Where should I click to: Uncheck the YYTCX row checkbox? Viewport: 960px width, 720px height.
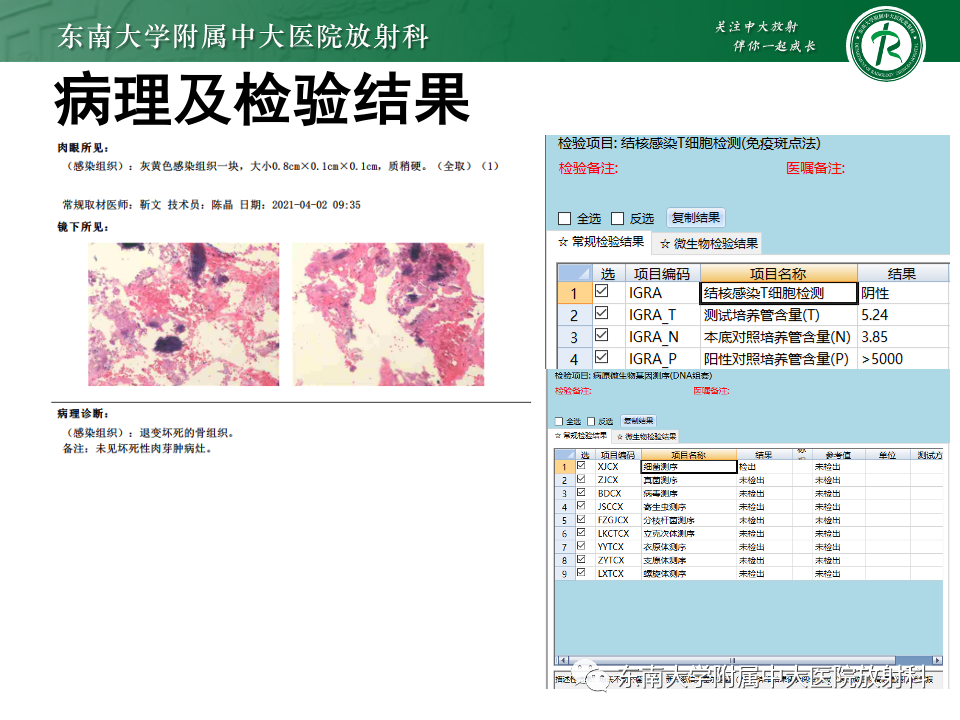point(581,546)
